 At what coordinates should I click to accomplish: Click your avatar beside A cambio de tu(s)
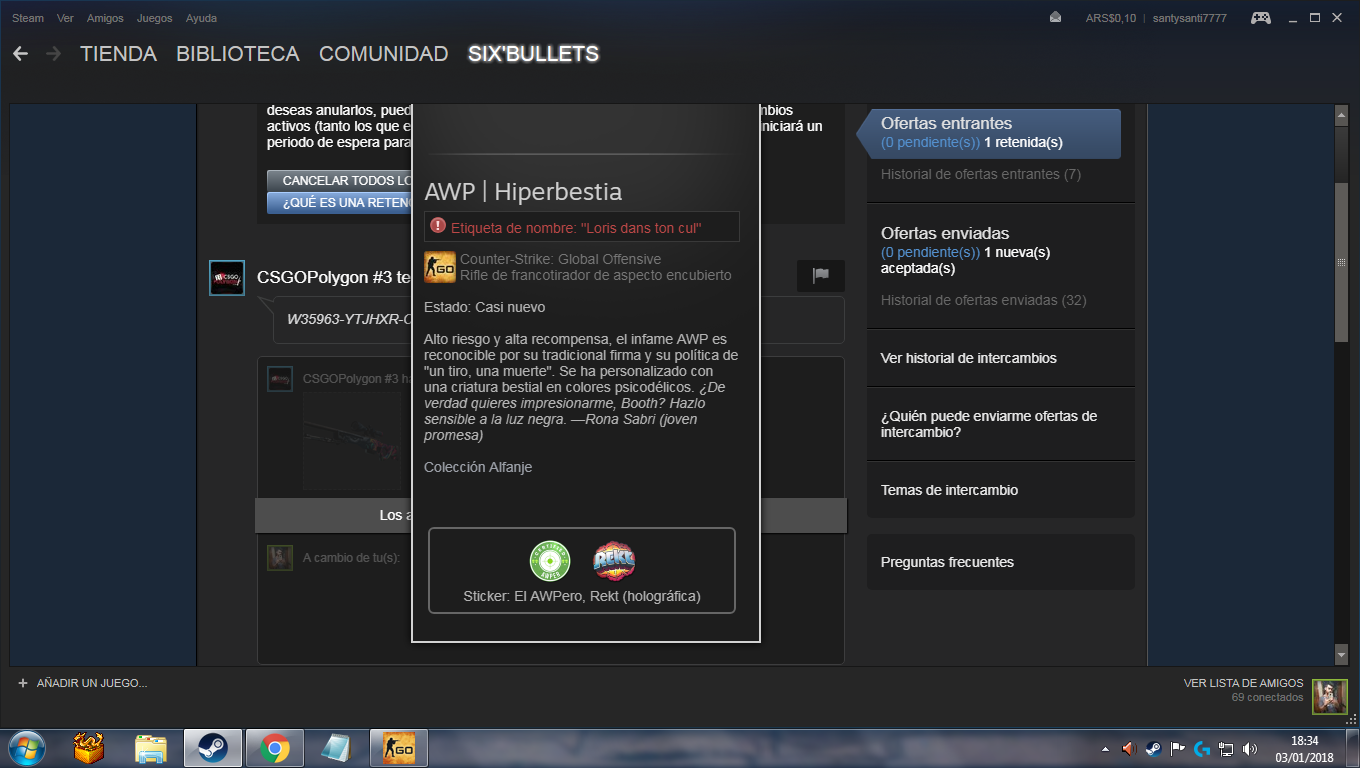(280, 558)
